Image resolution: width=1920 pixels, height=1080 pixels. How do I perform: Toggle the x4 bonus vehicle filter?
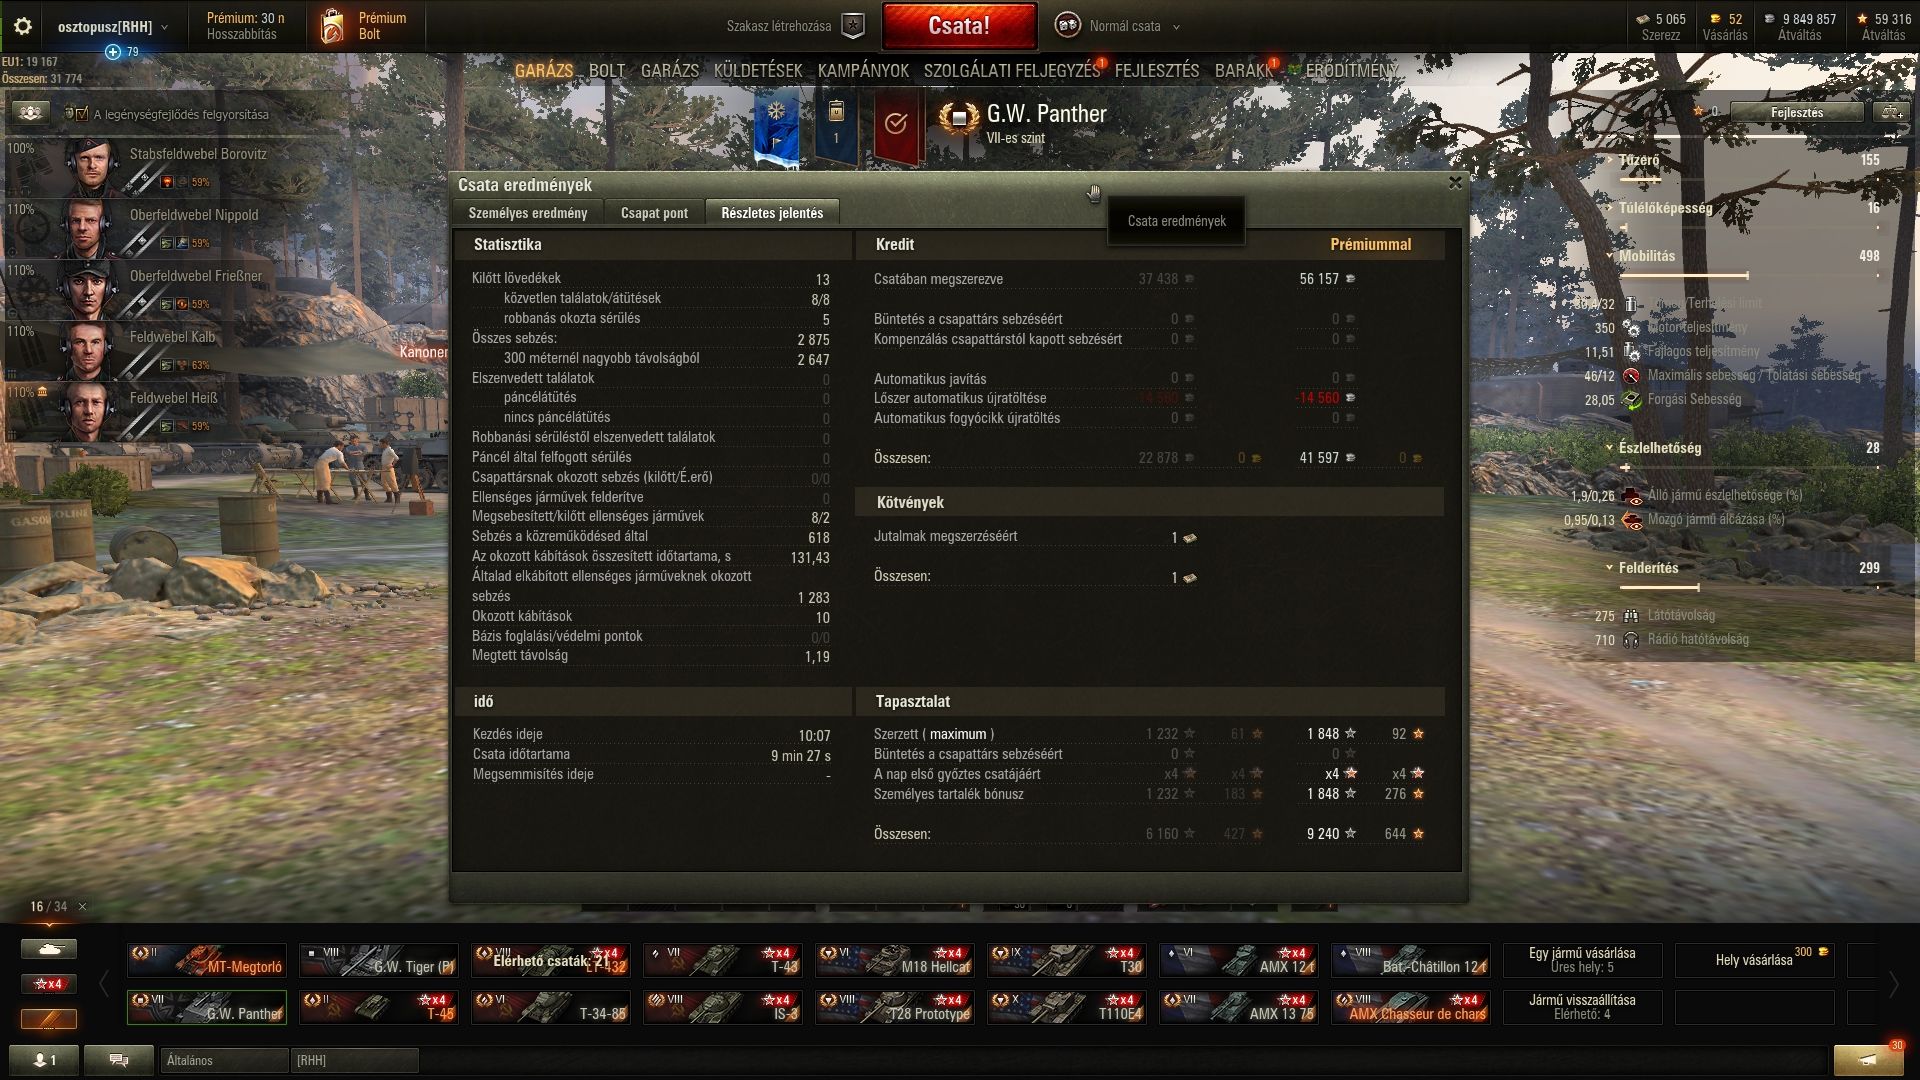48,984
